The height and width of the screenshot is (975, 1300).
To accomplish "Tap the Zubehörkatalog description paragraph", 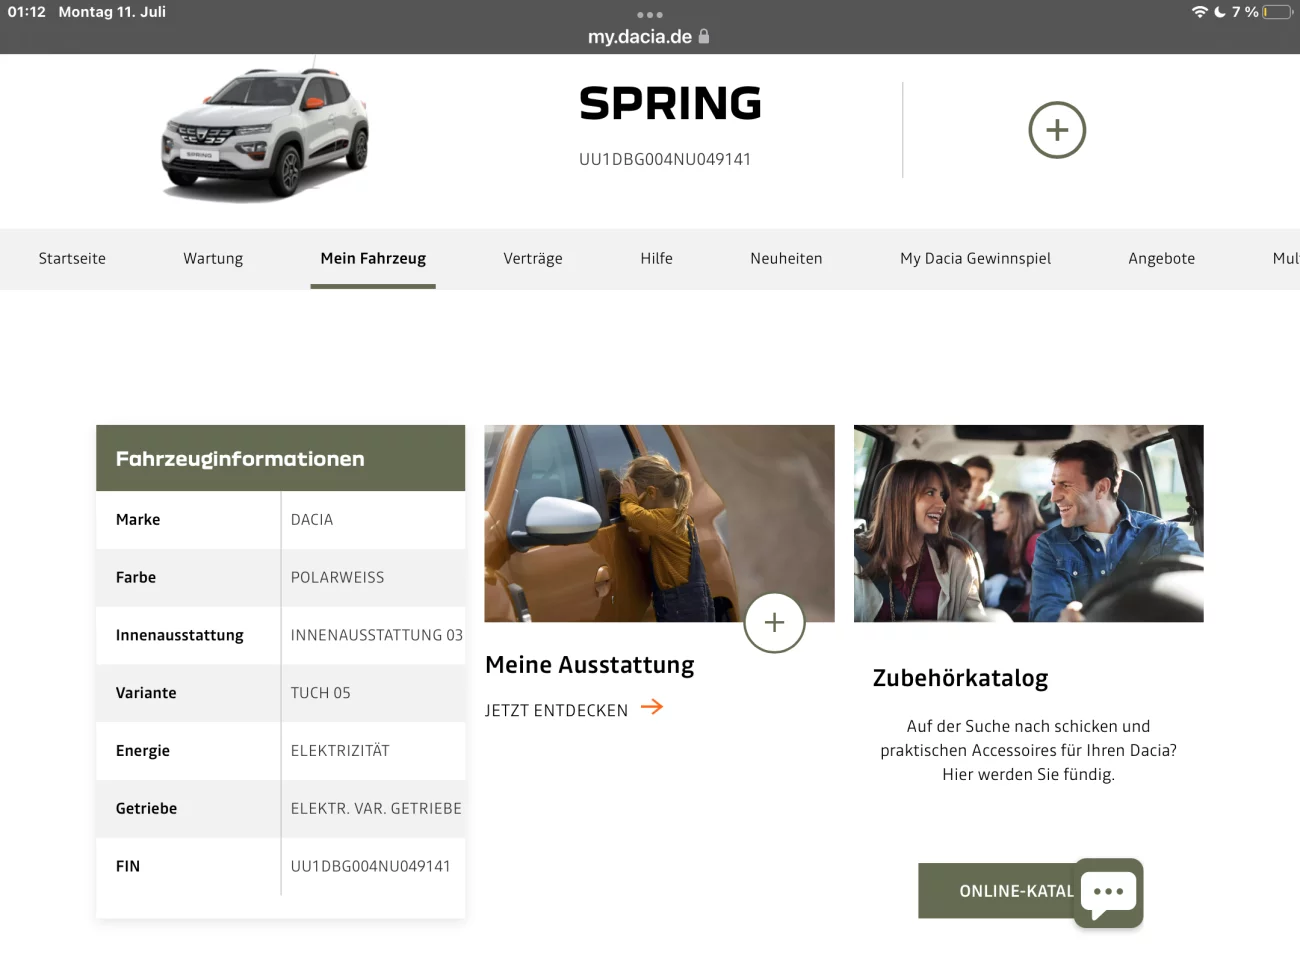I will [1028, 750].
